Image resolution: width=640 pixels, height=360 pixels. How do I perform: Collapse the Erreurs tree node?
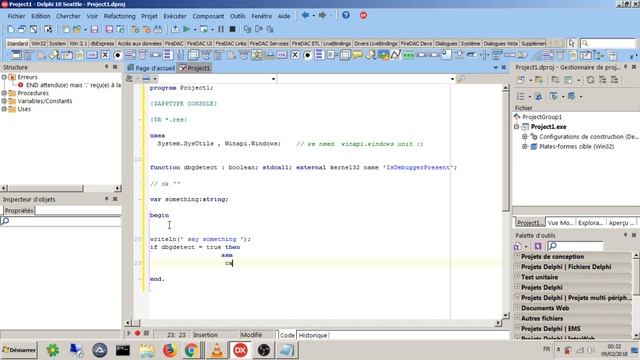[x=4, y=77]
